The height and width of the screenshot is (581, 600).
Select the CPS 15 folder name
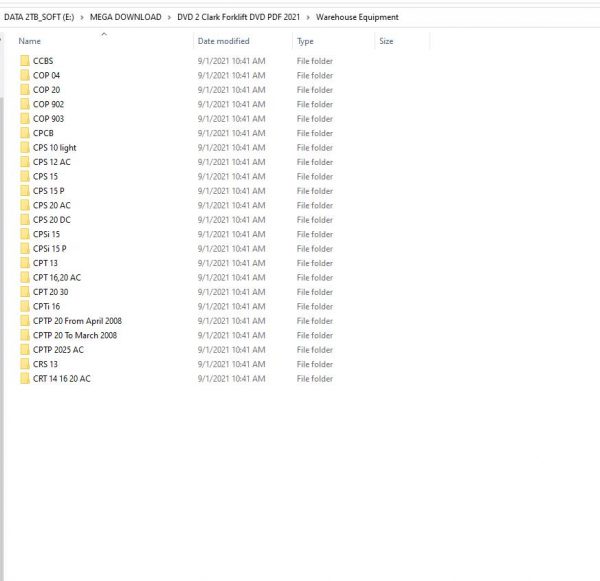coord(45,176)
